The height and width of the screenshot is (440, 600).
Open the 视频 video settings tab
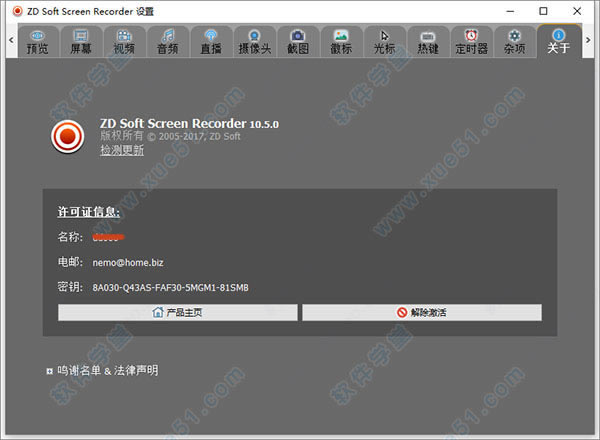(x=124, y=42)
